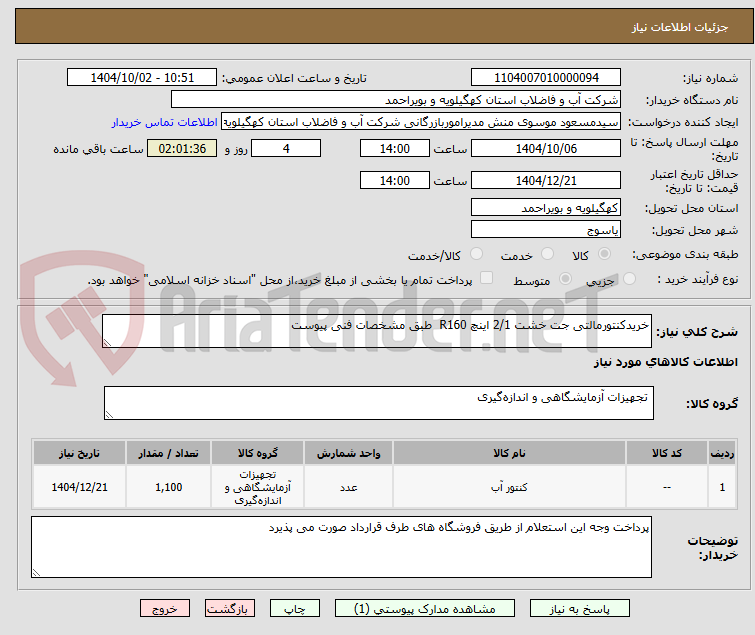Image resolution: width=755 pixels, height=635 pixels.
Task: Open اطلاعات تماس خریدار link
Action: click(164, 122)
